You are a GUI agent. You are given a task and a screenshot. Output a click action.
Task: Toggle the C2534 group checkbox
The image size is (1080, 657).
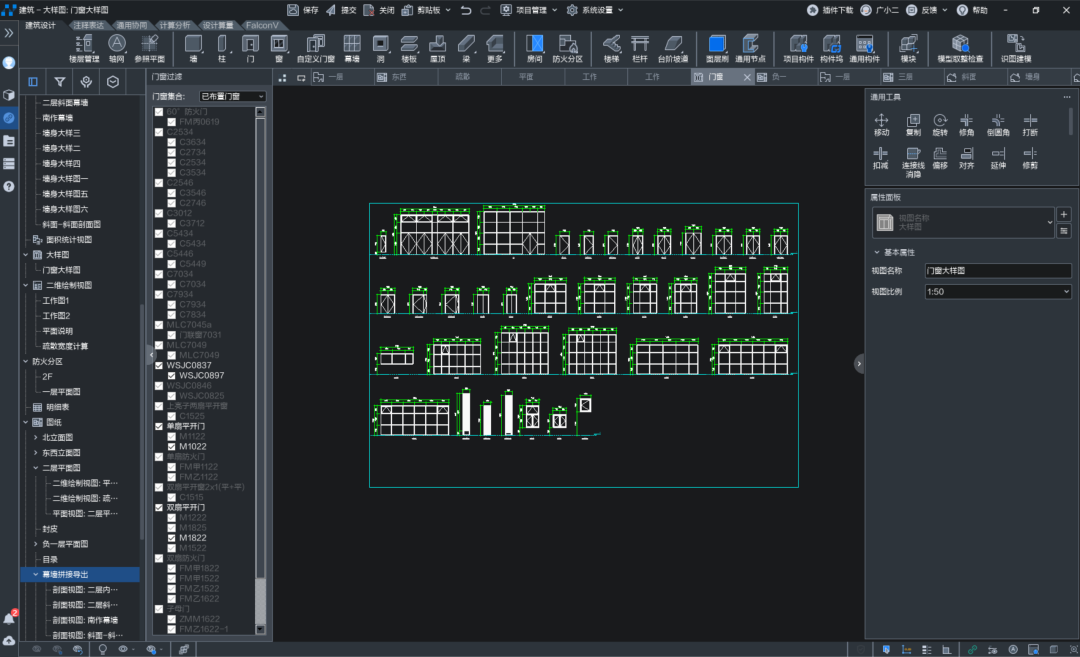click(x=159, y=132)
